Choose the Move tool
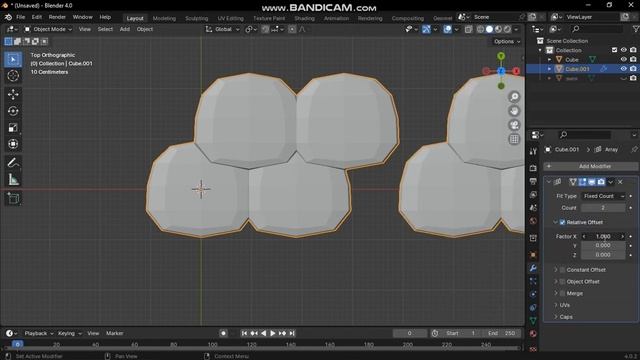 13,94
